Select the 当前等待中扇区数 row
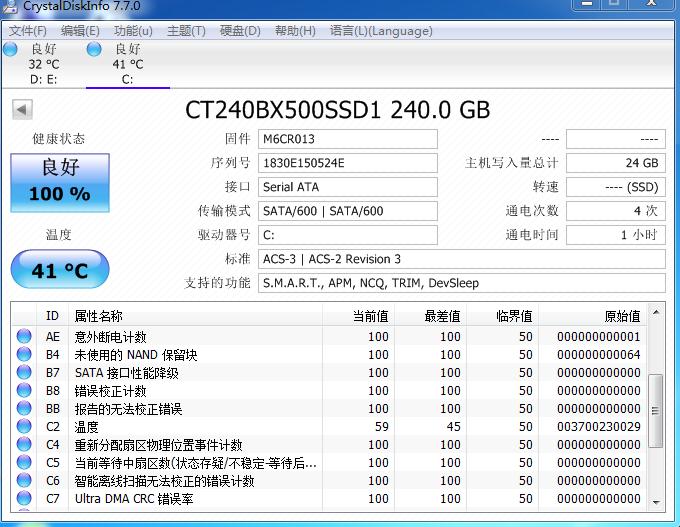 click(329, 462)
